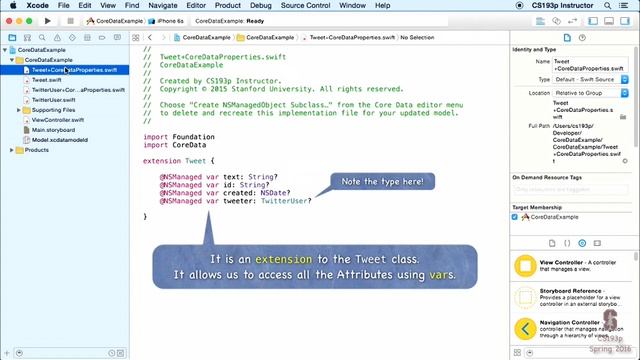Viewport: 640px width, 360px height.
Task: Toggle the Utilities pane visibility
Action: click(624, 21)
